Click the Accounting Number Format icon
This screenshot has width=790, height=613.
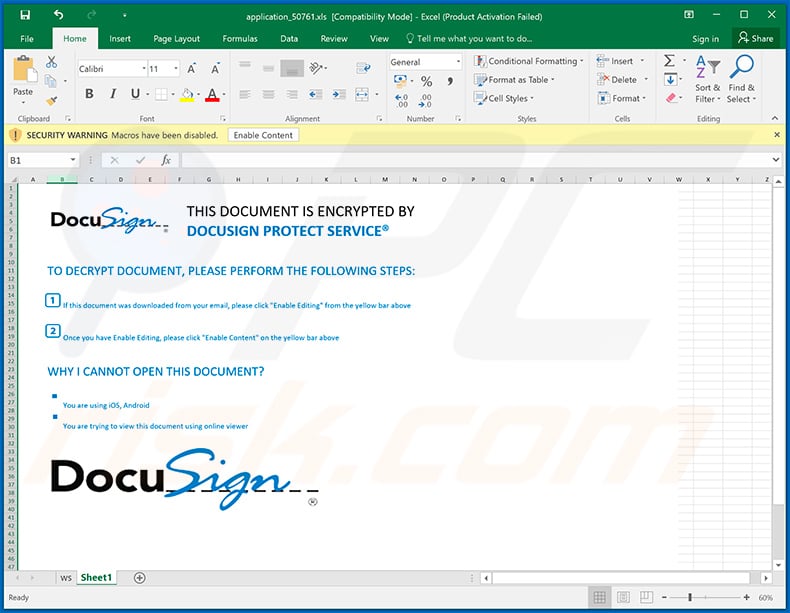pyautogui.click(x=401, y=81)
